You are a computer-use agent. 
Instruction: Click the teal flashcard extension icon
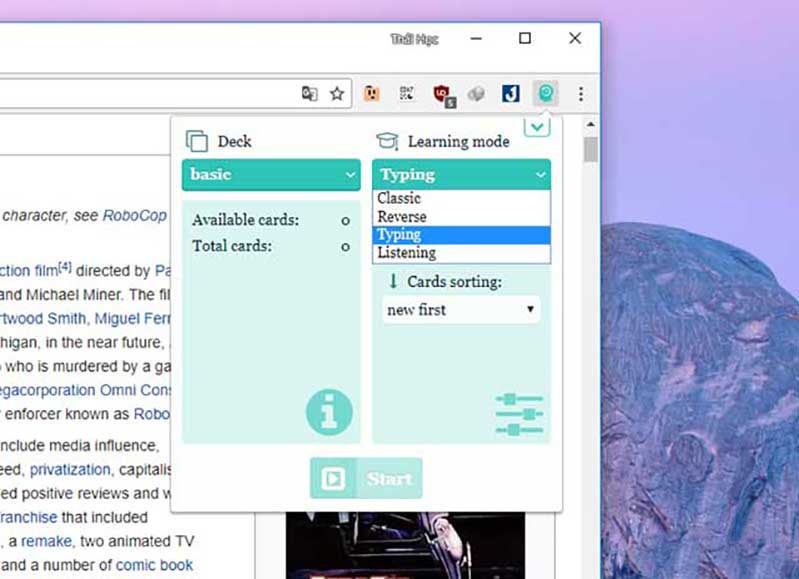(546, 93)
